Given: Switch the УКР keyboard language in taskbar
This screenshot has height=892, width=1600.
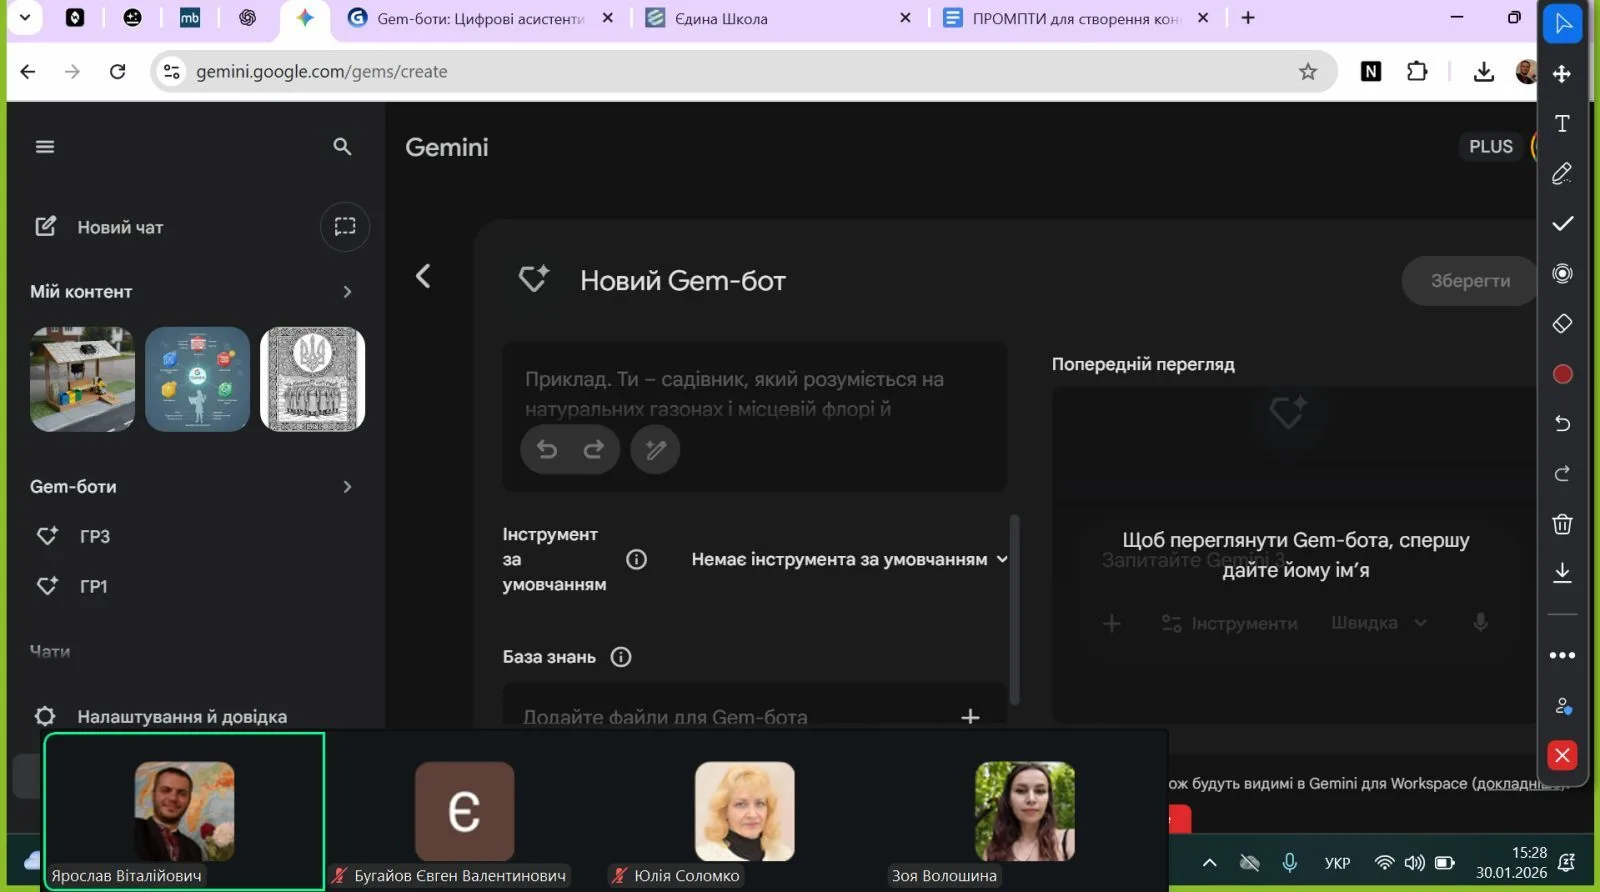Looking at the screenshot, I should [x=1337, y=863].
